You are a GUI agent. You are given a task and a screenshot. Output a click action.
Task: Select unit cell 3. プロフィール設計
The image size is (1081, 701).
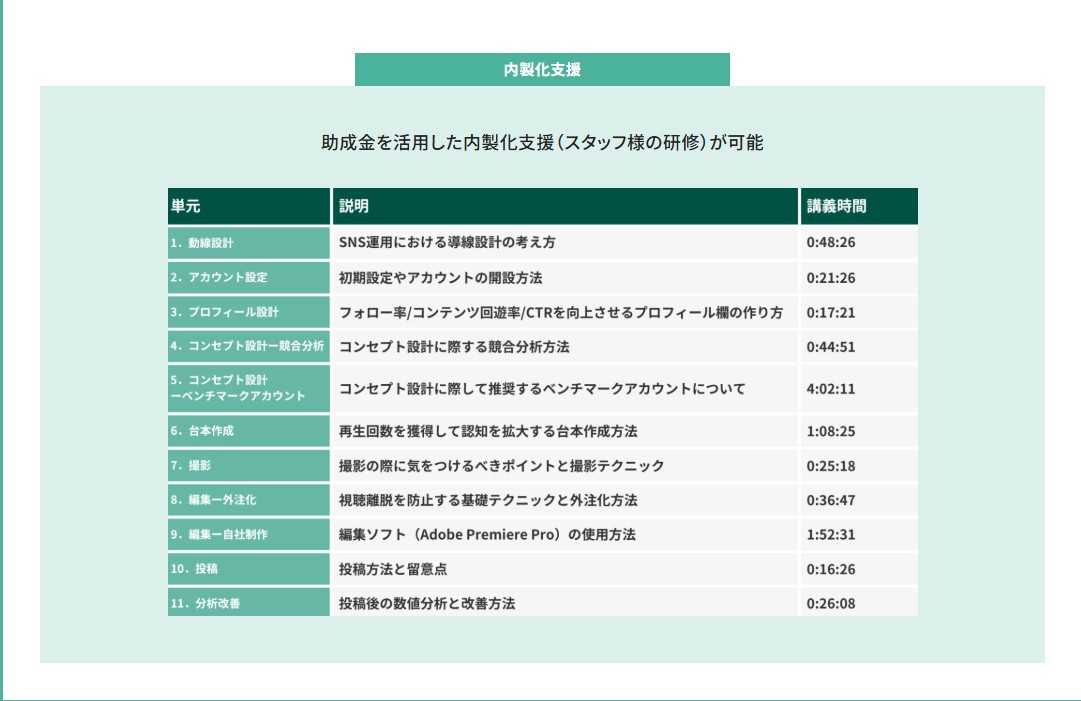[249, 312]
